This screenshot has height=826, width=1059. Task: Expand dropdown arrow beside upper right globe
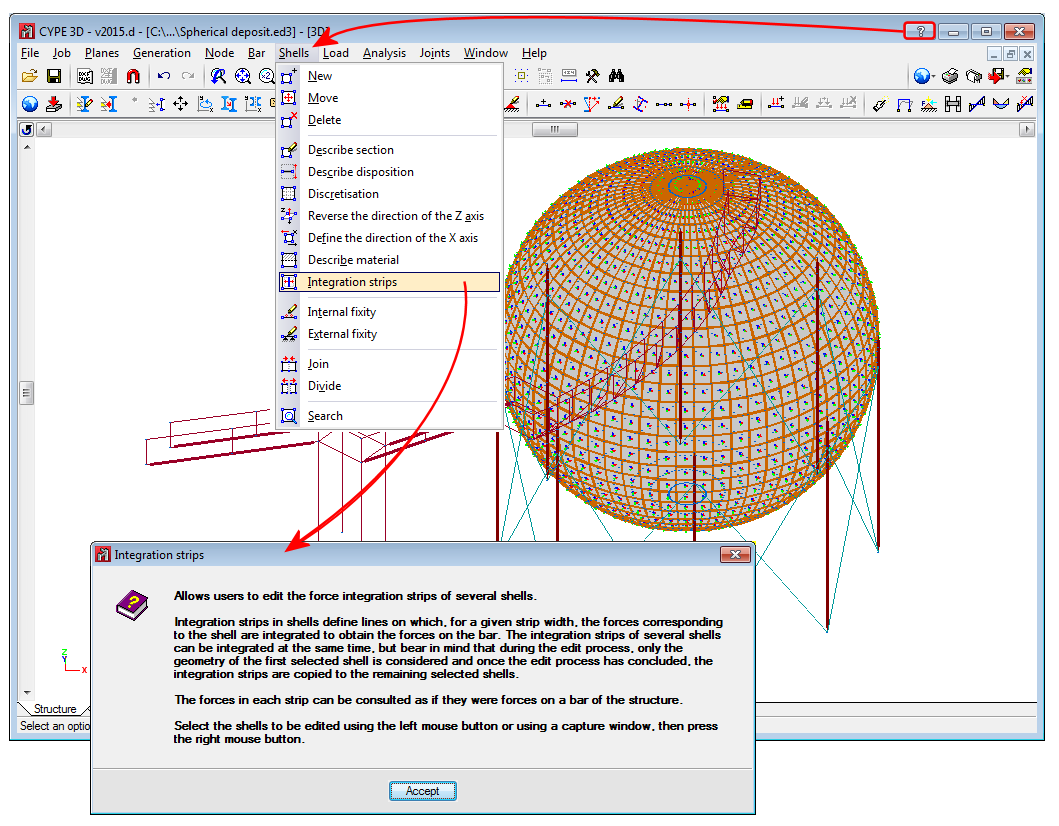[x=933, y=76]
